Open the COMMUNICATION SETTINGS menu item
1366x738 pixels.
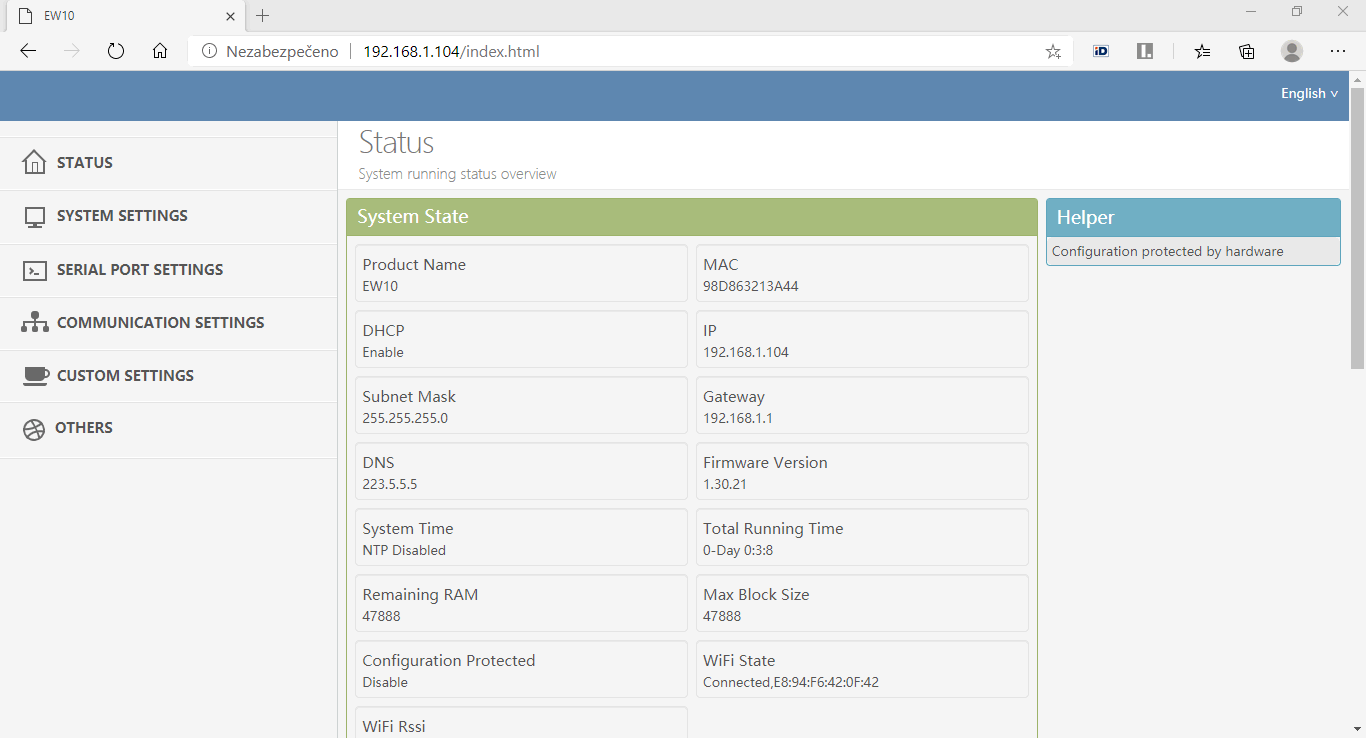click(x=160, y=323)
